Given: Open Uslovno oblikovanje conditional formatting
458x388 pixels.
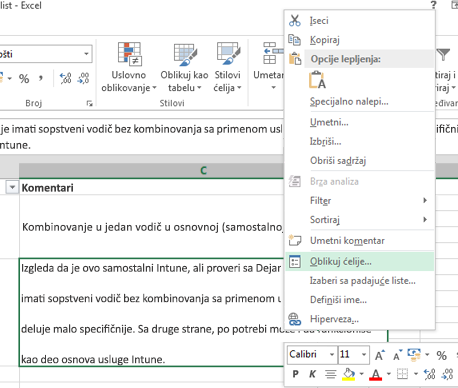Looking at the screenshot, I should pyautogui.click(x=129, y=68).
